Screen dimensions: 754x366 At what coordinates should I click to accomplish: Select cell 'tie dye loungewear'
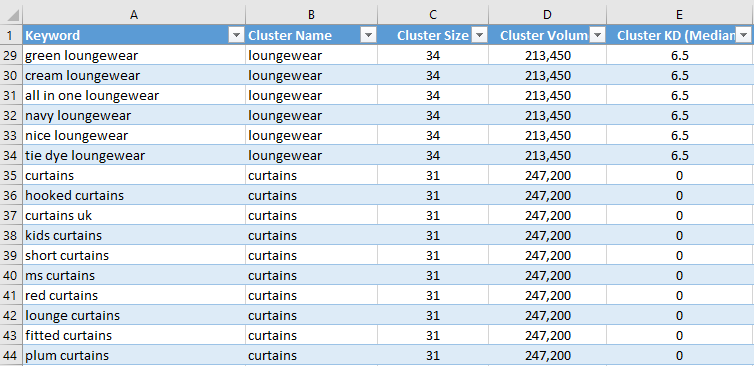[x=134, y=155]
